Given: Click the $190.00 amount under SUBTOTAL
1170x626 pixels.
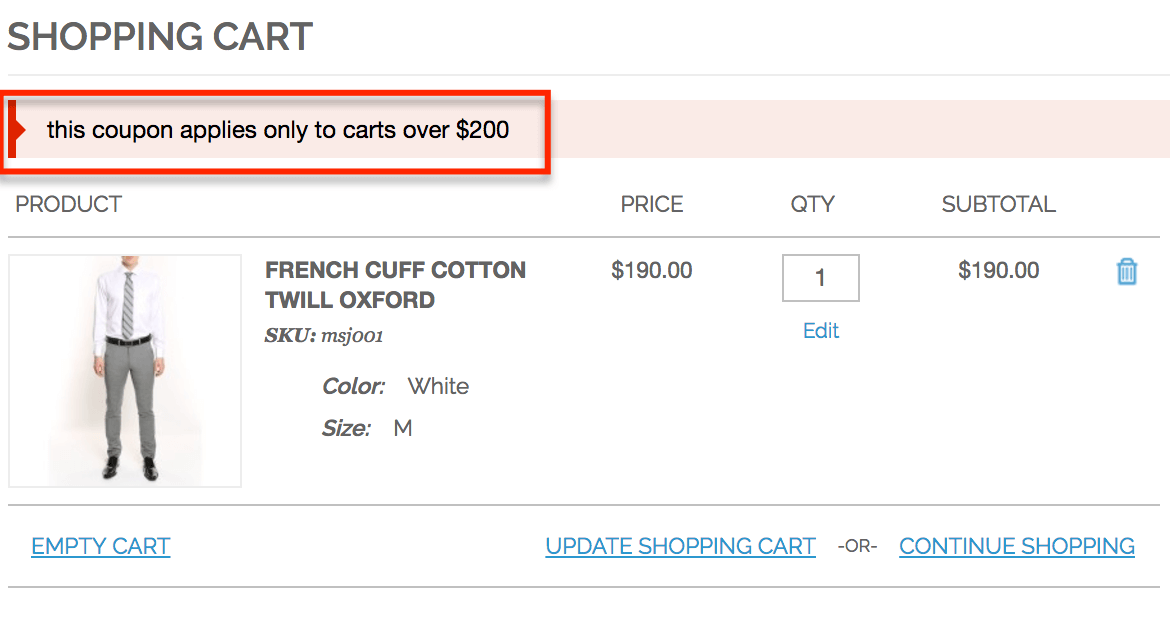Looking at the screenshot, I should click(998, 270).
